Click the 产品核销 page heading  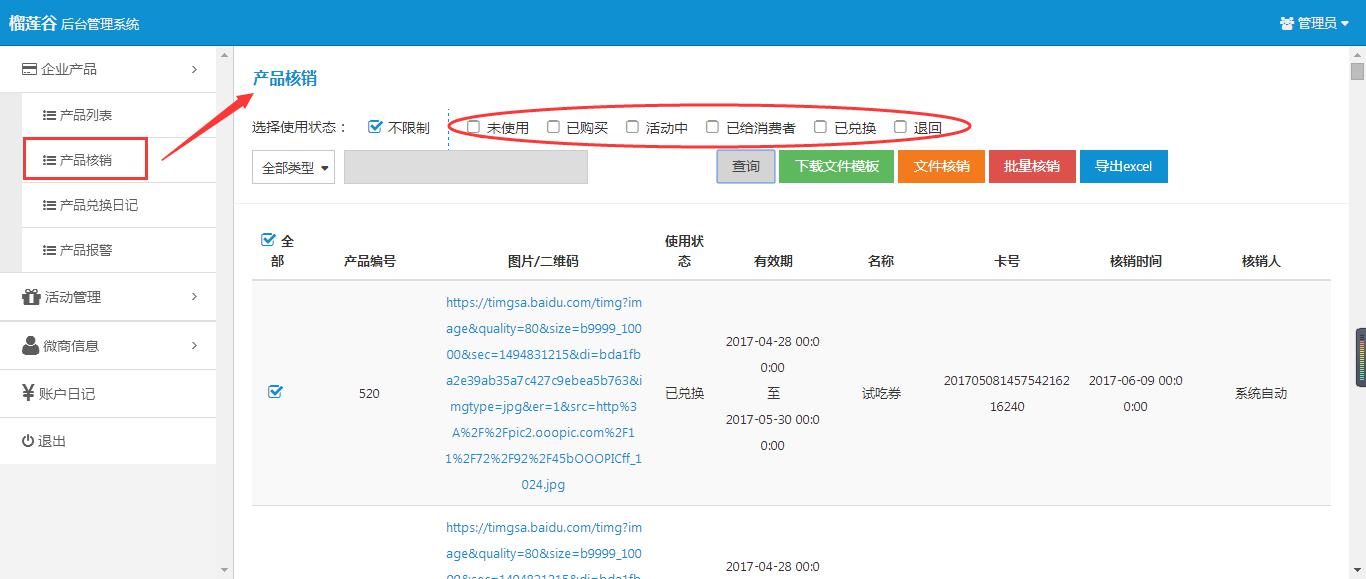pos(285,78)
